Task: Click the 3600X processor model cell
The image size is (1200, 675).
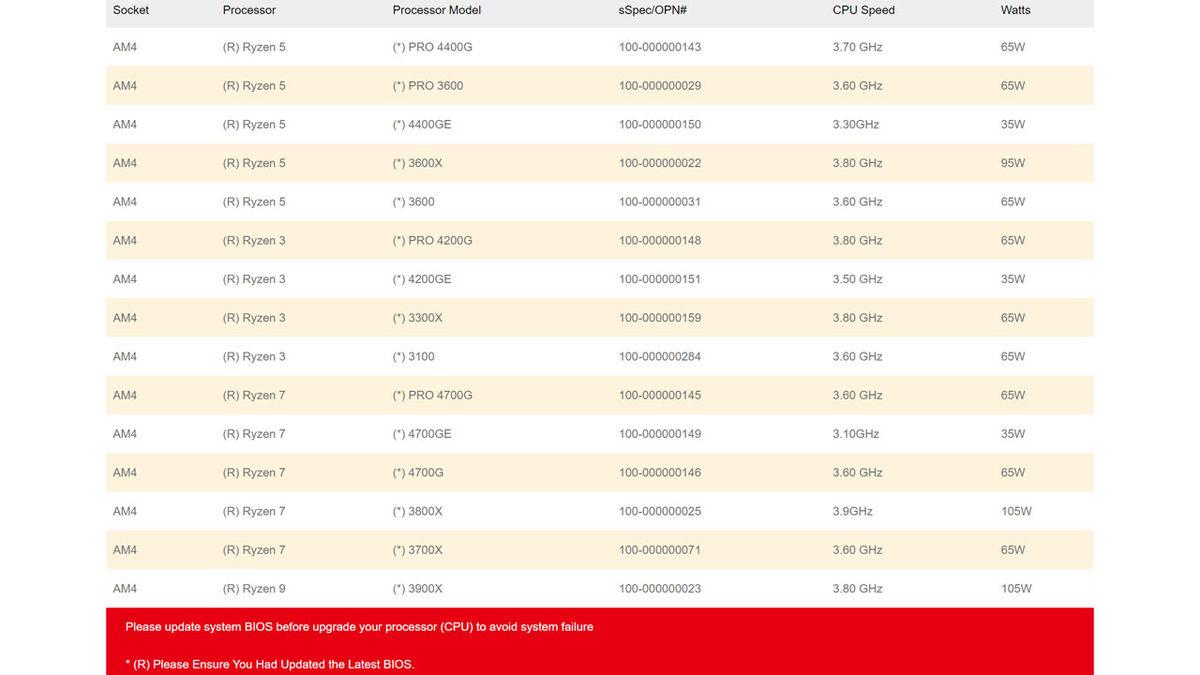Action: coord(417,163)
